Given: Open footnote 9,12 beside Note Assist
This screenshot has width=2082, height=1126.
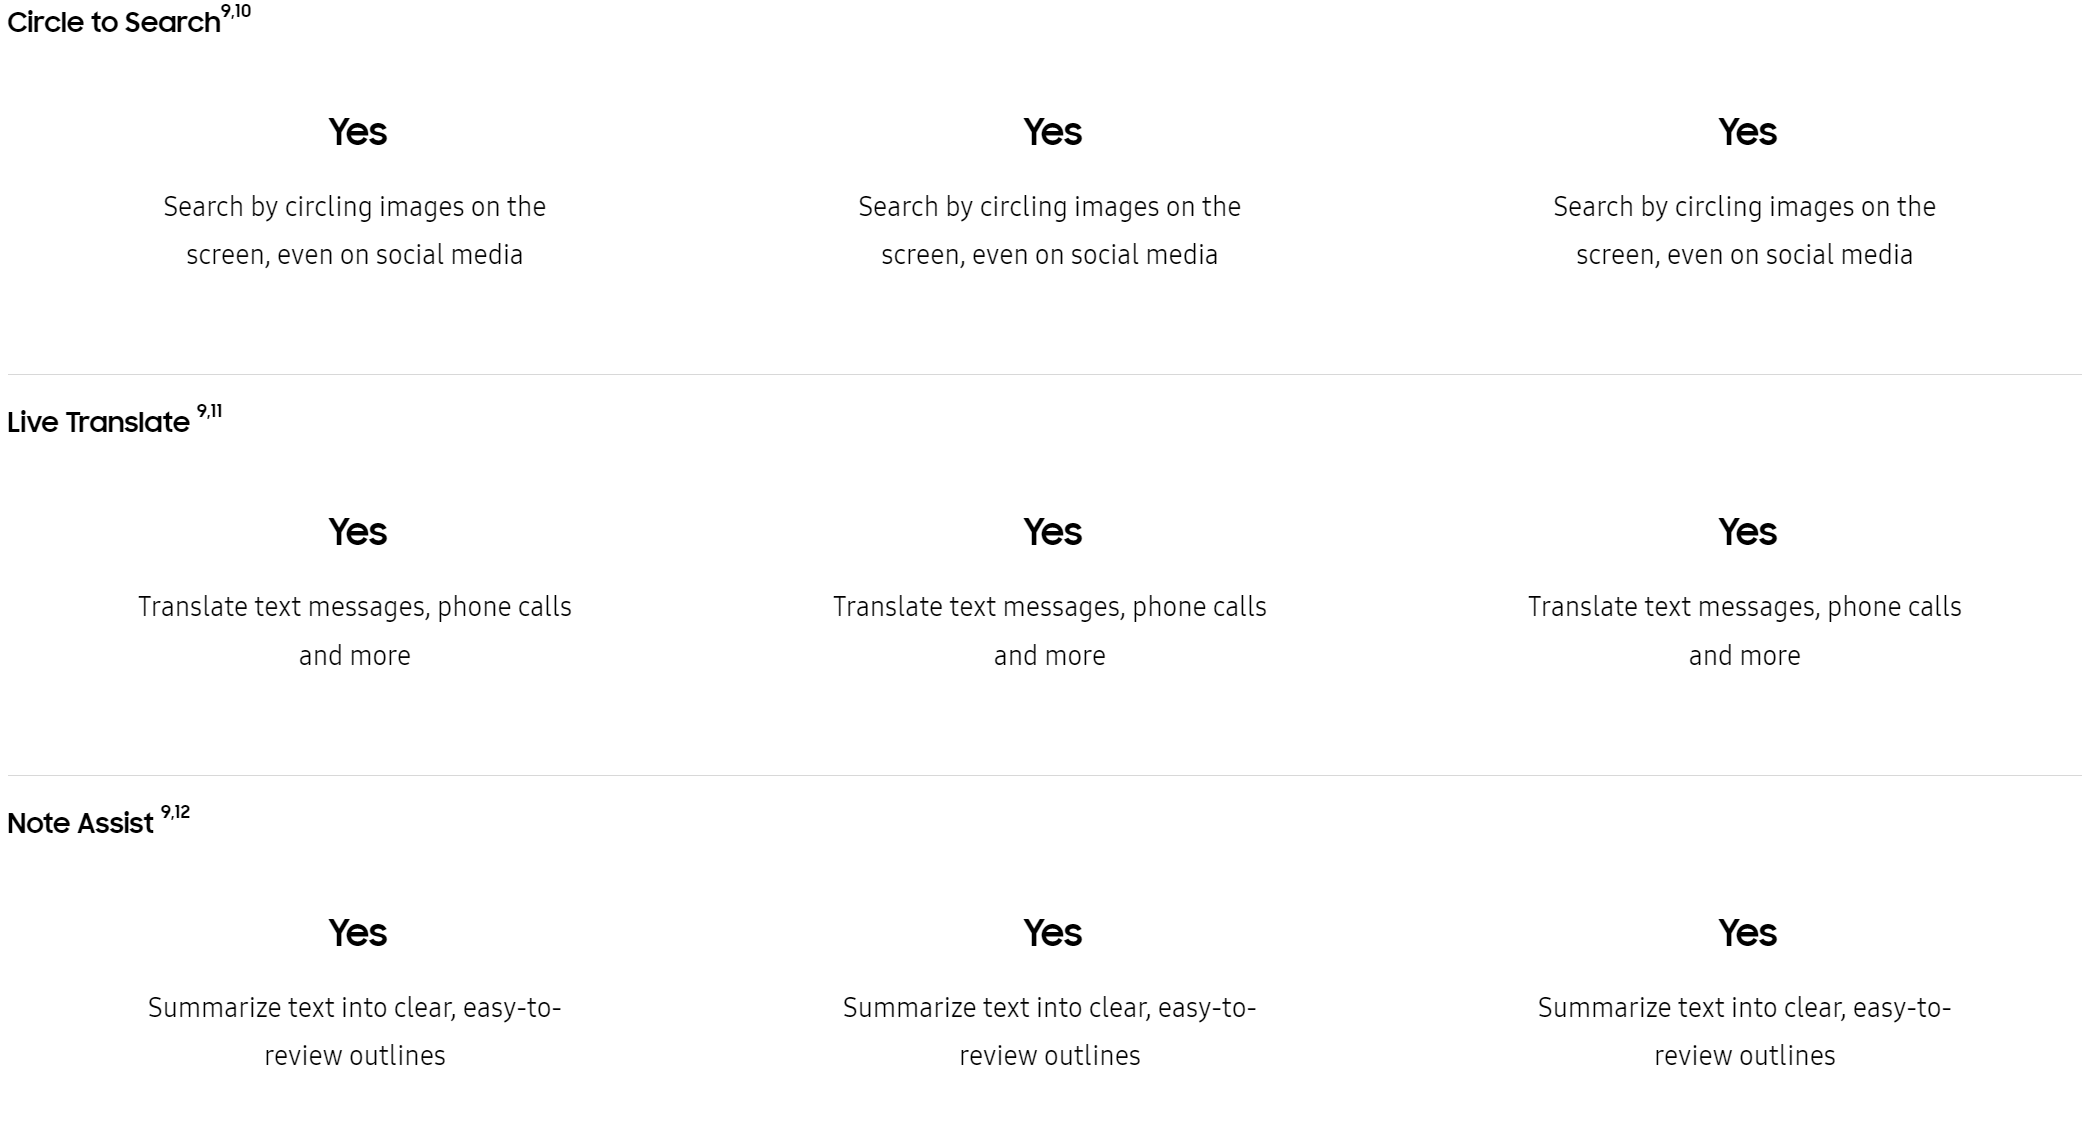Looking at the screenshot, I should tap(176, 812).
